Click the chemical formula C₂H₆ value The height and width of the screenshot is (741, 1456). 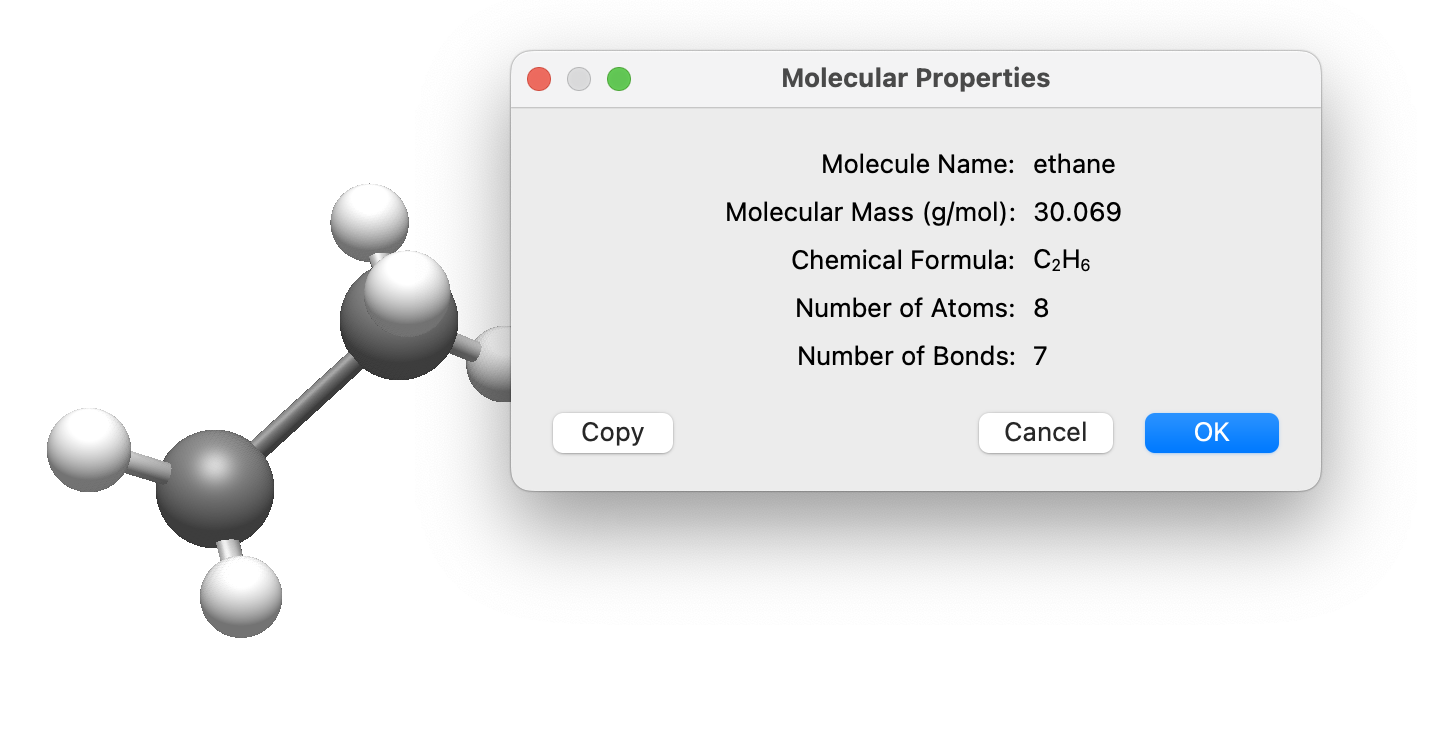[1061, 261]
